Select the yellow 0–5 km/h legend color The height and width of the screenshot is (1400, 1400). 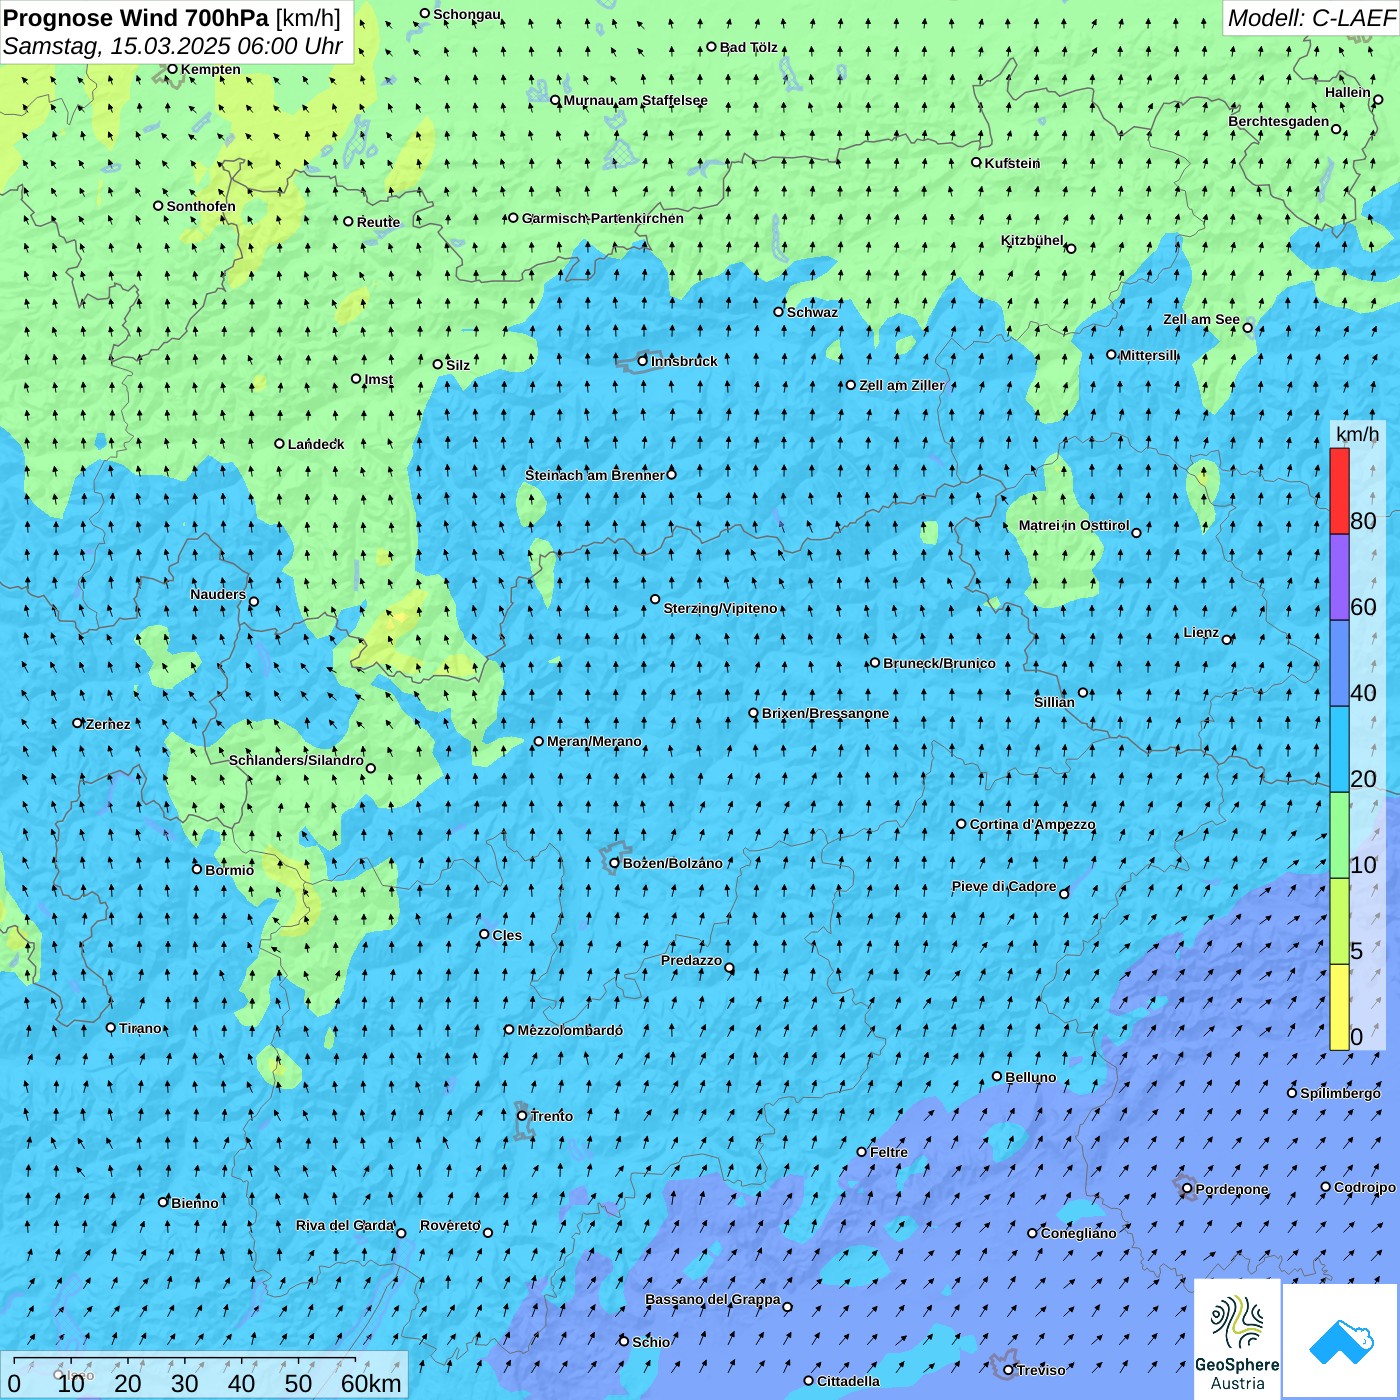pyautogui.click(x=1339, y=1007)
